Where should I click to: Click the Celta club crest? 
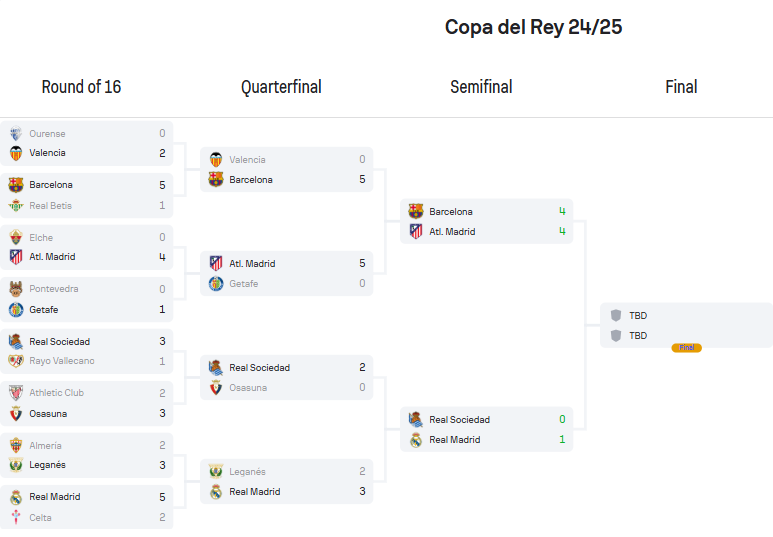[16, 517]
